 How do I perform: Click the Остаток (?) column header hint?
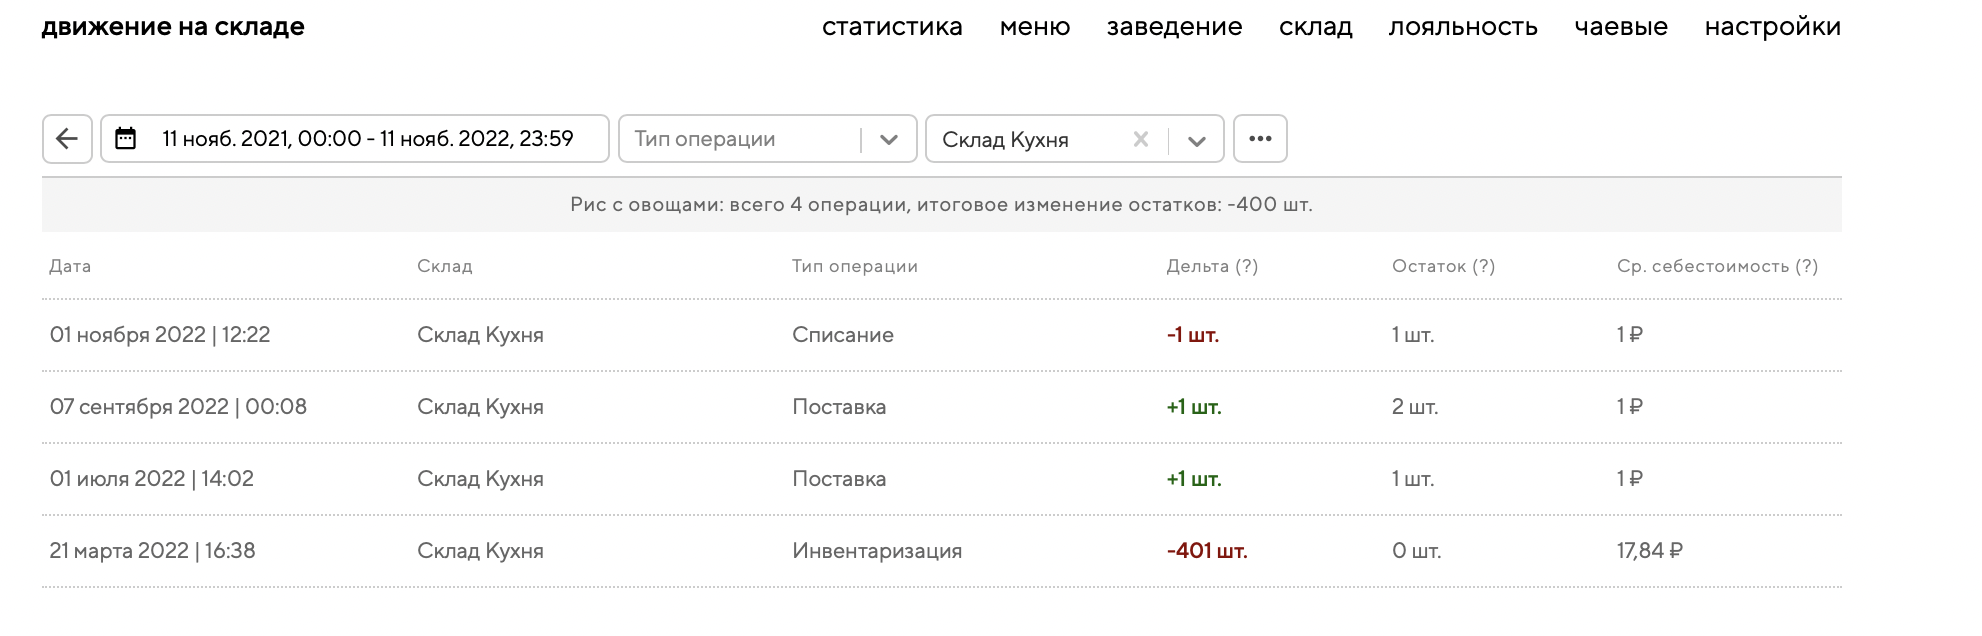[x=1483, y=266]
